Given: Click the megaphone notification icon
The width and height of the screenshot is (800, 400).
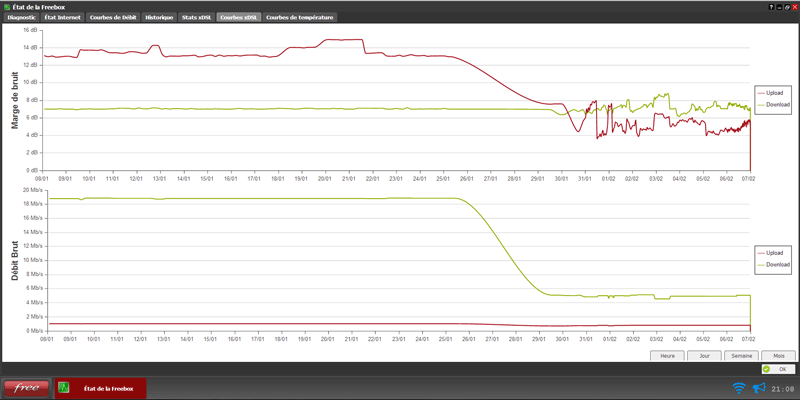Looking at the screenshot, I should tap(758, 388).
